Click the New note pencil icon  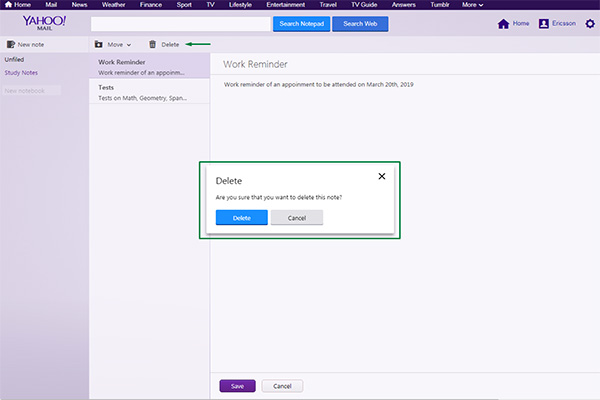[x=10, y=44]
